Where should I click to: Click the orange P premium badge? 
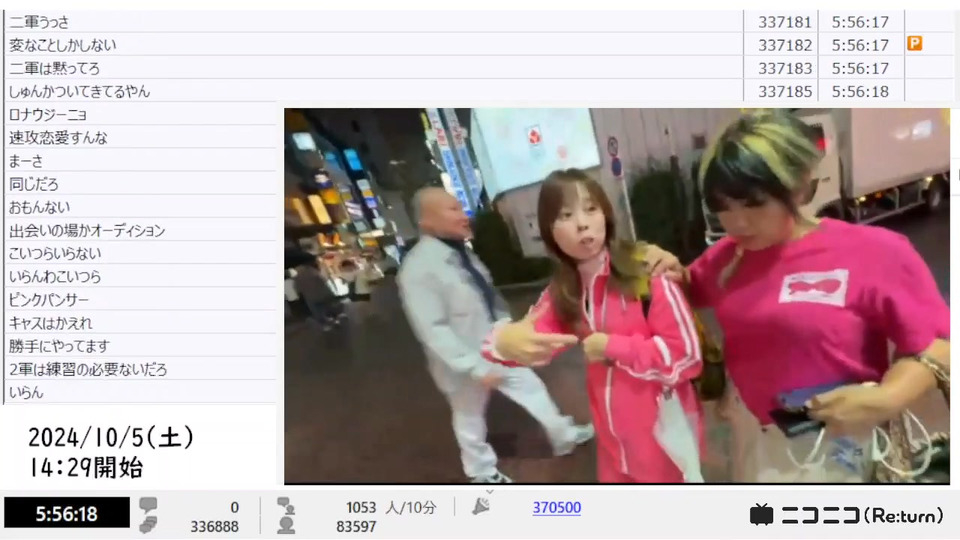point(914,43)
